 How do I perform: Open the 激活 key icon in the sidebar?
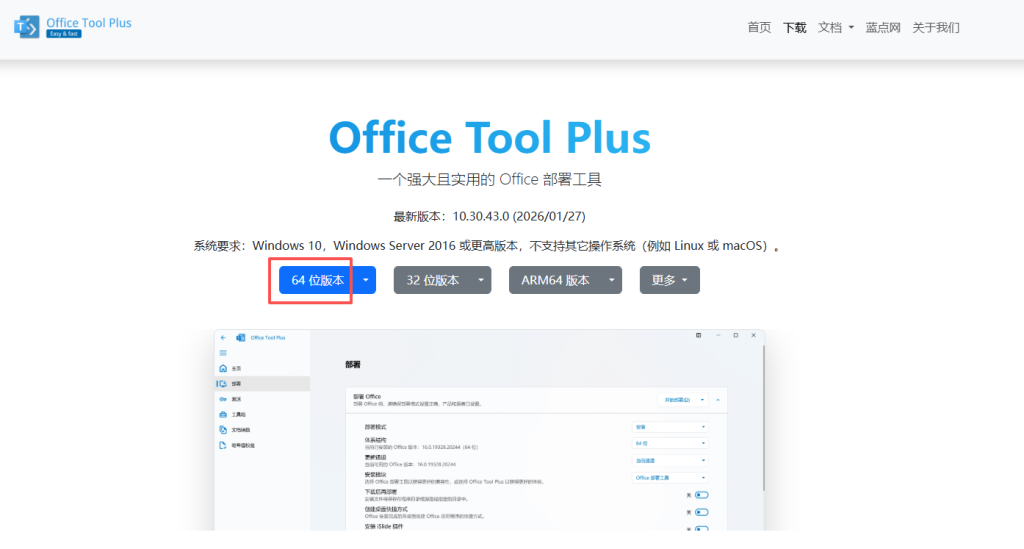click(x=223, y=399)
